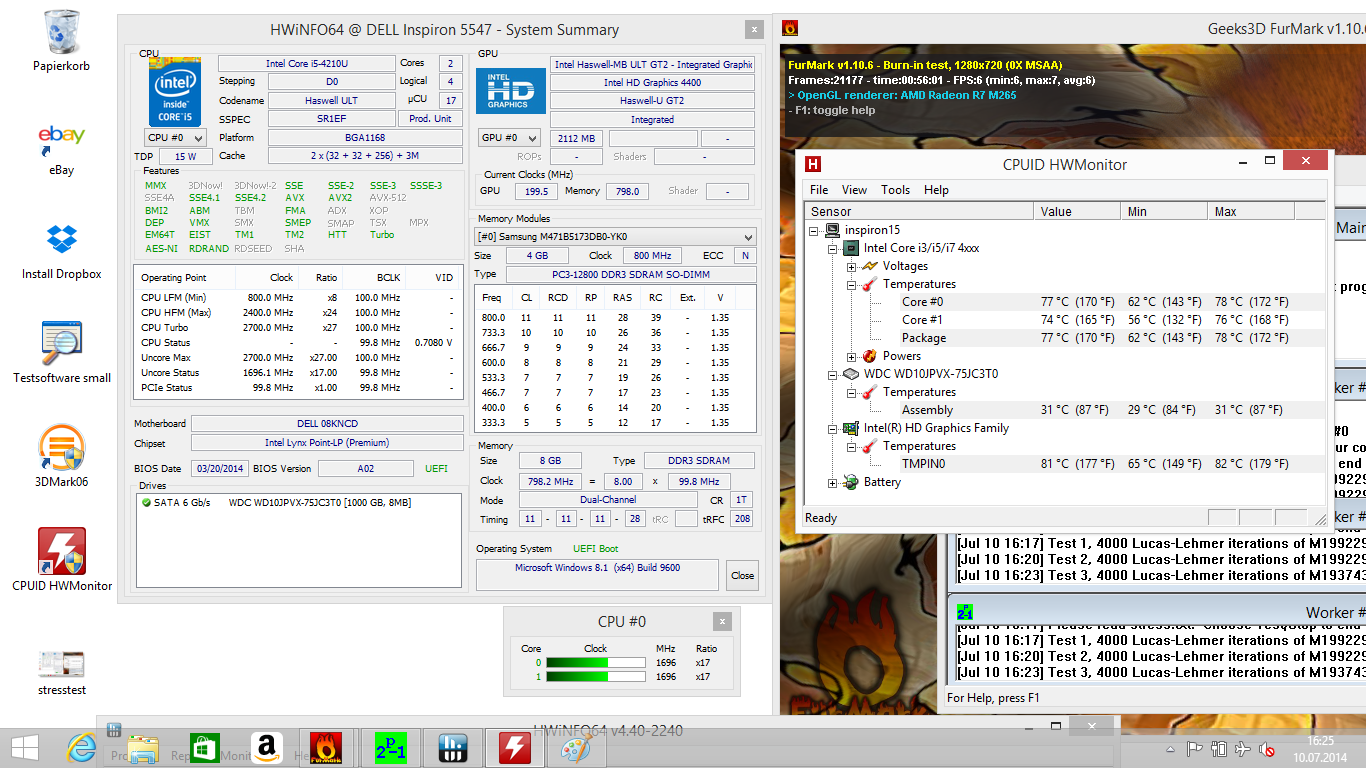Open the View menu in HWMonitor

[x=854, y=190]
